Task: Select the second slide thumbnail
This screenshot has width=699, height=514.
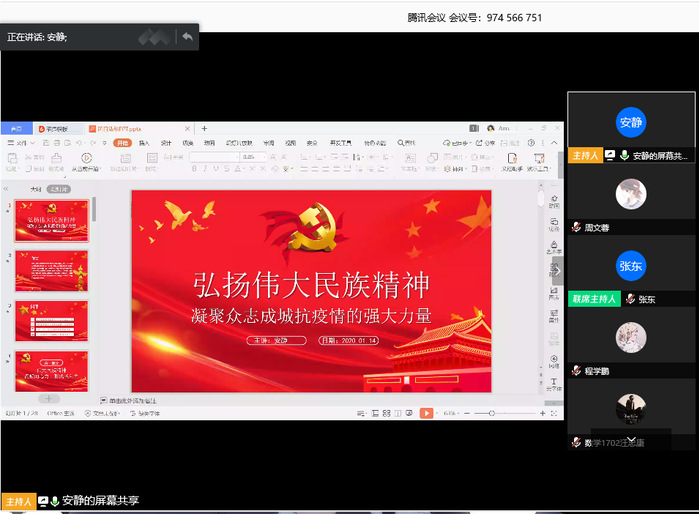Action: [51, 270]
